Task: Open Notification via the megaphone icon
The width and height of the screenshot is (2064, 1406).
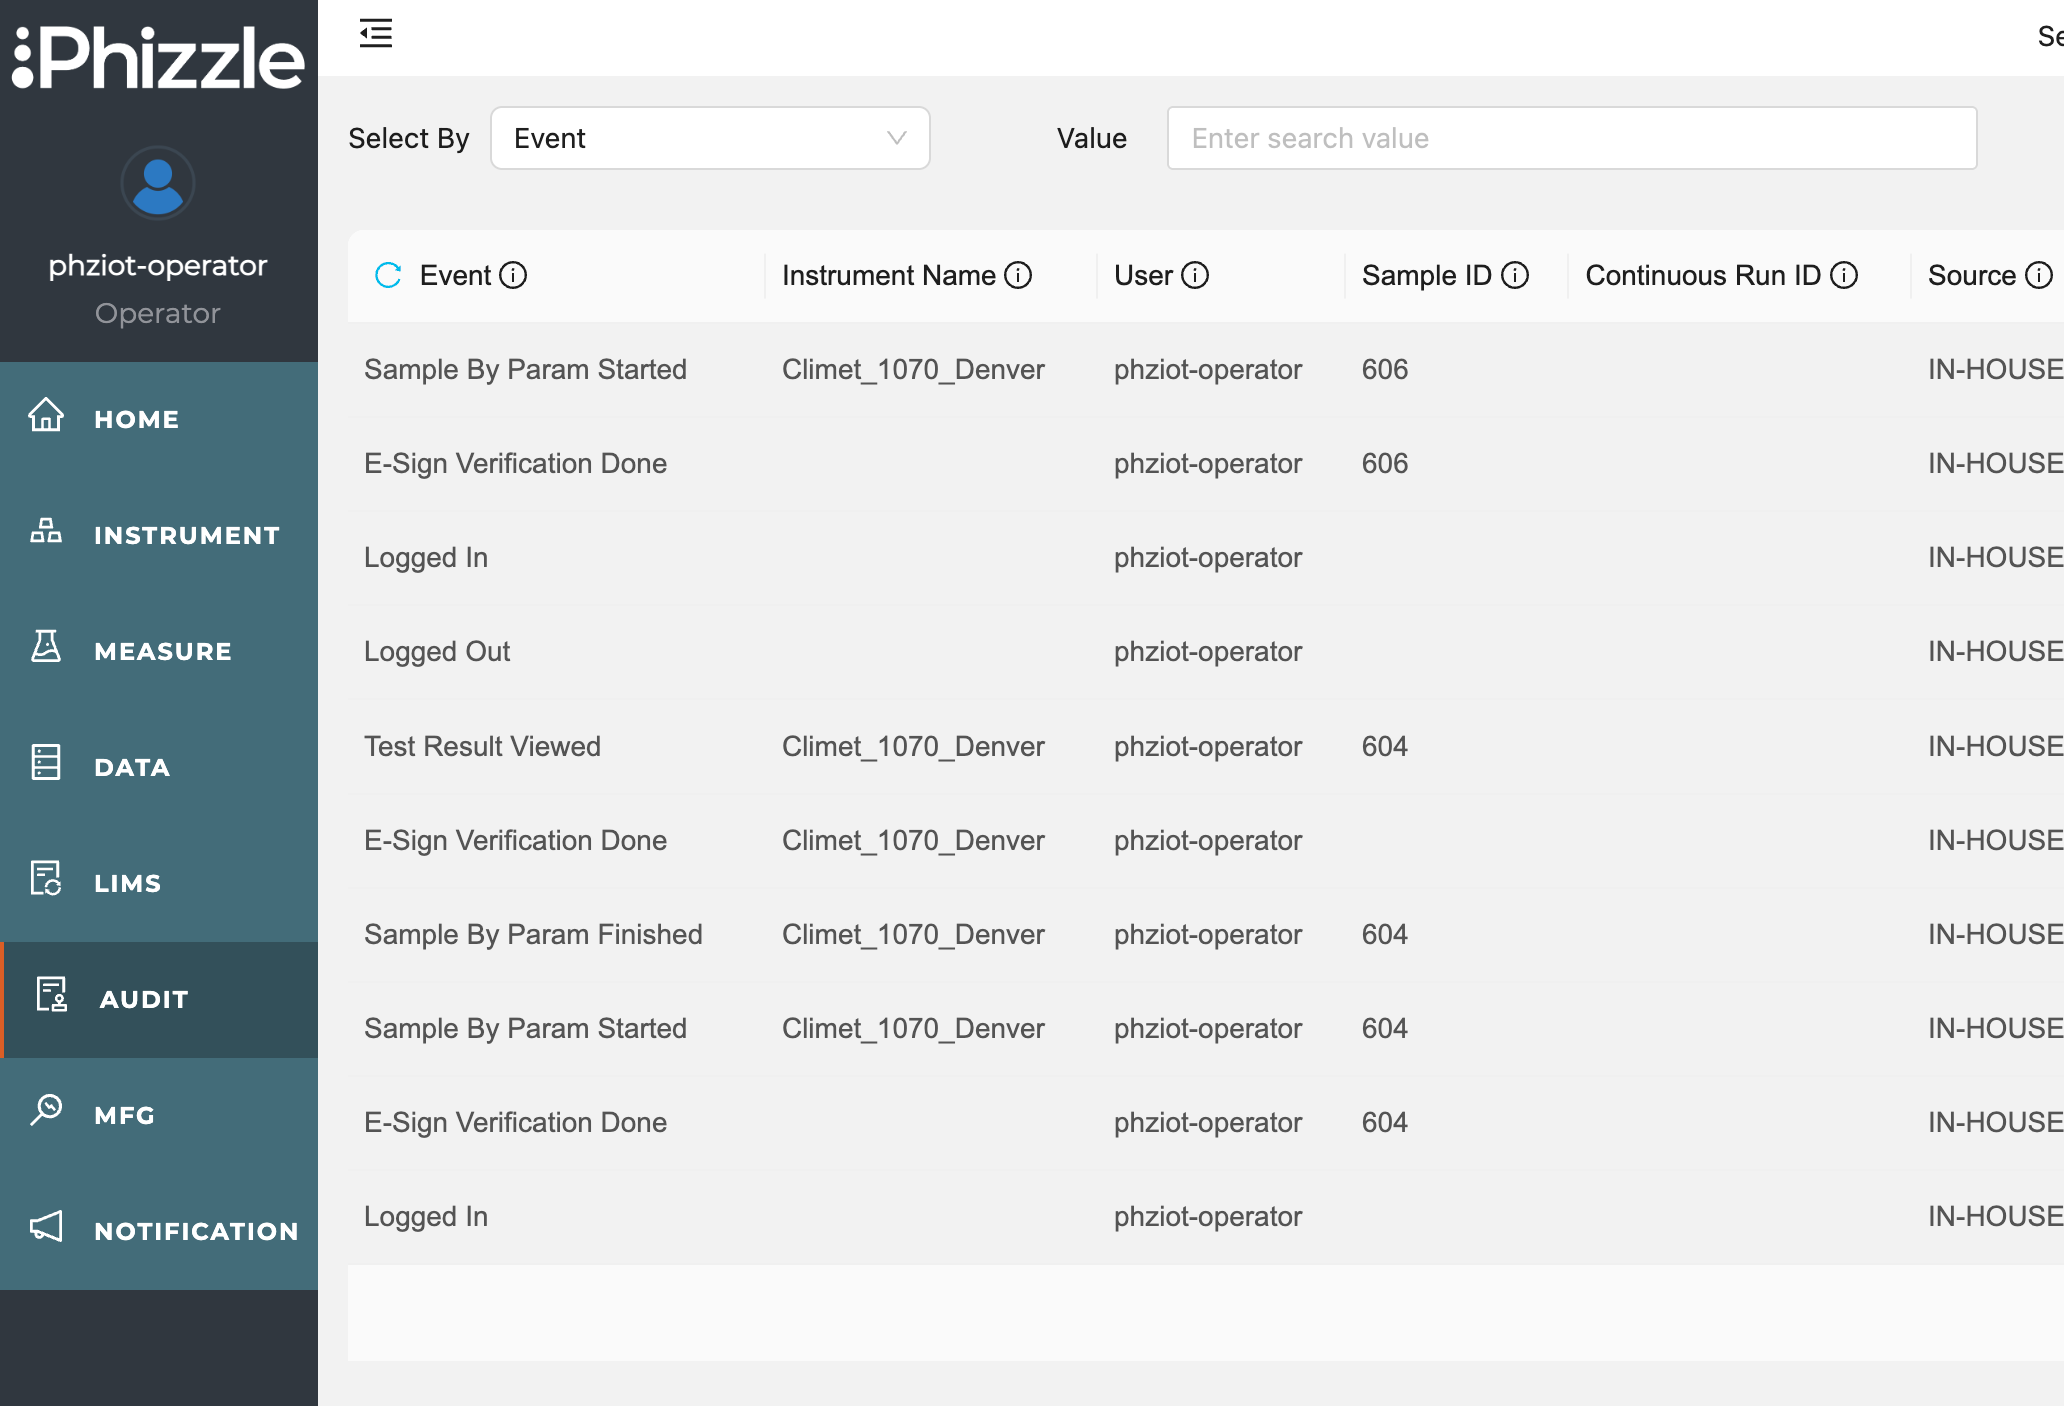Action: tap(44, 1229)
